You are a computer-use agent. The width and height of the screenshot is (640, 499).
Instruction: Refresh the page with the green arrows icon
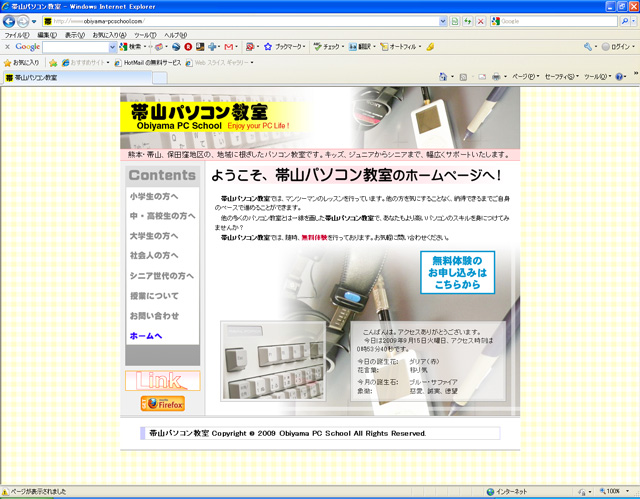468,21
